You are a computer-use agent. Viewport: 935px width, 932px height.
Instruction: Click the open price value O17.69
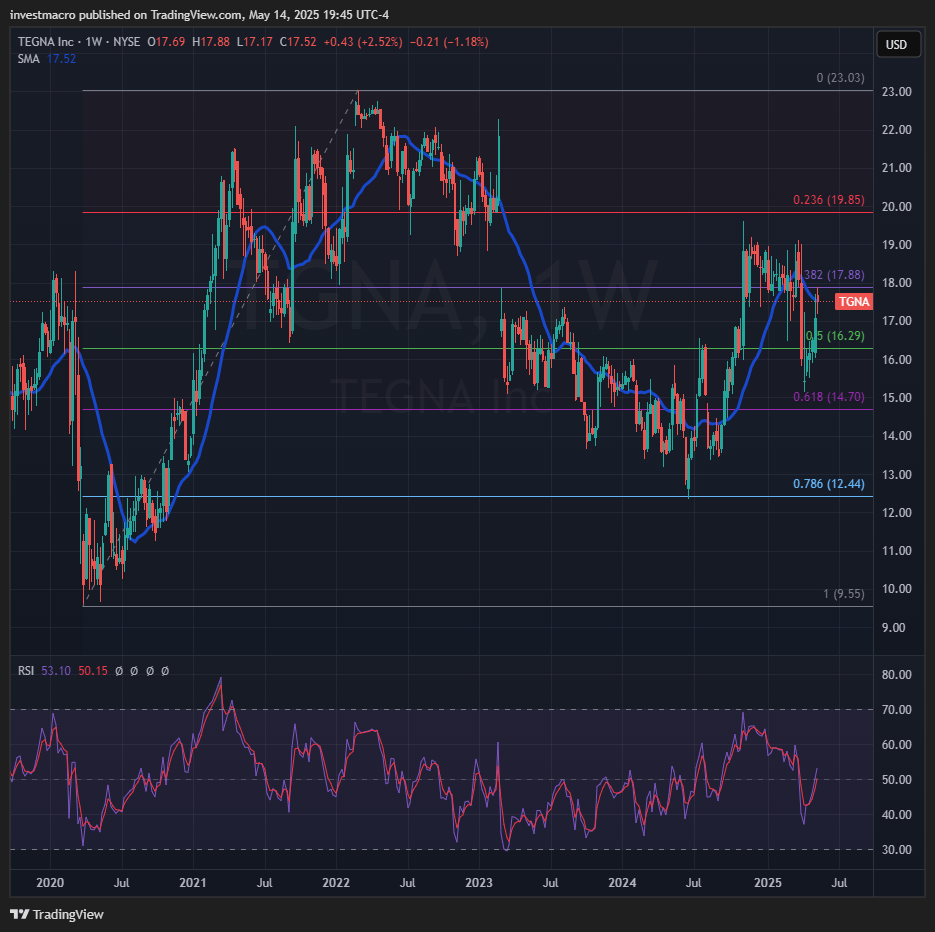(166, 42)
